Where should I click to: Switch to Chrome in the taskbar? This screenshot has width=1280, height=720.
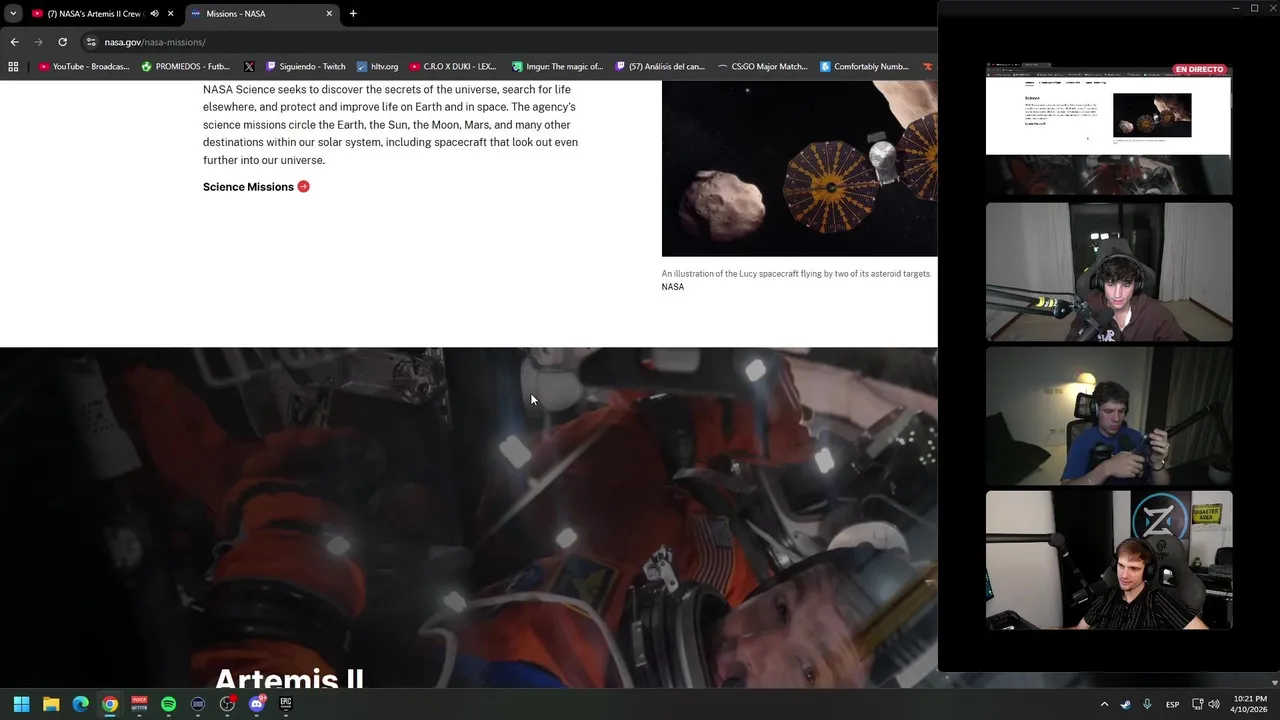tap(110, 704)
